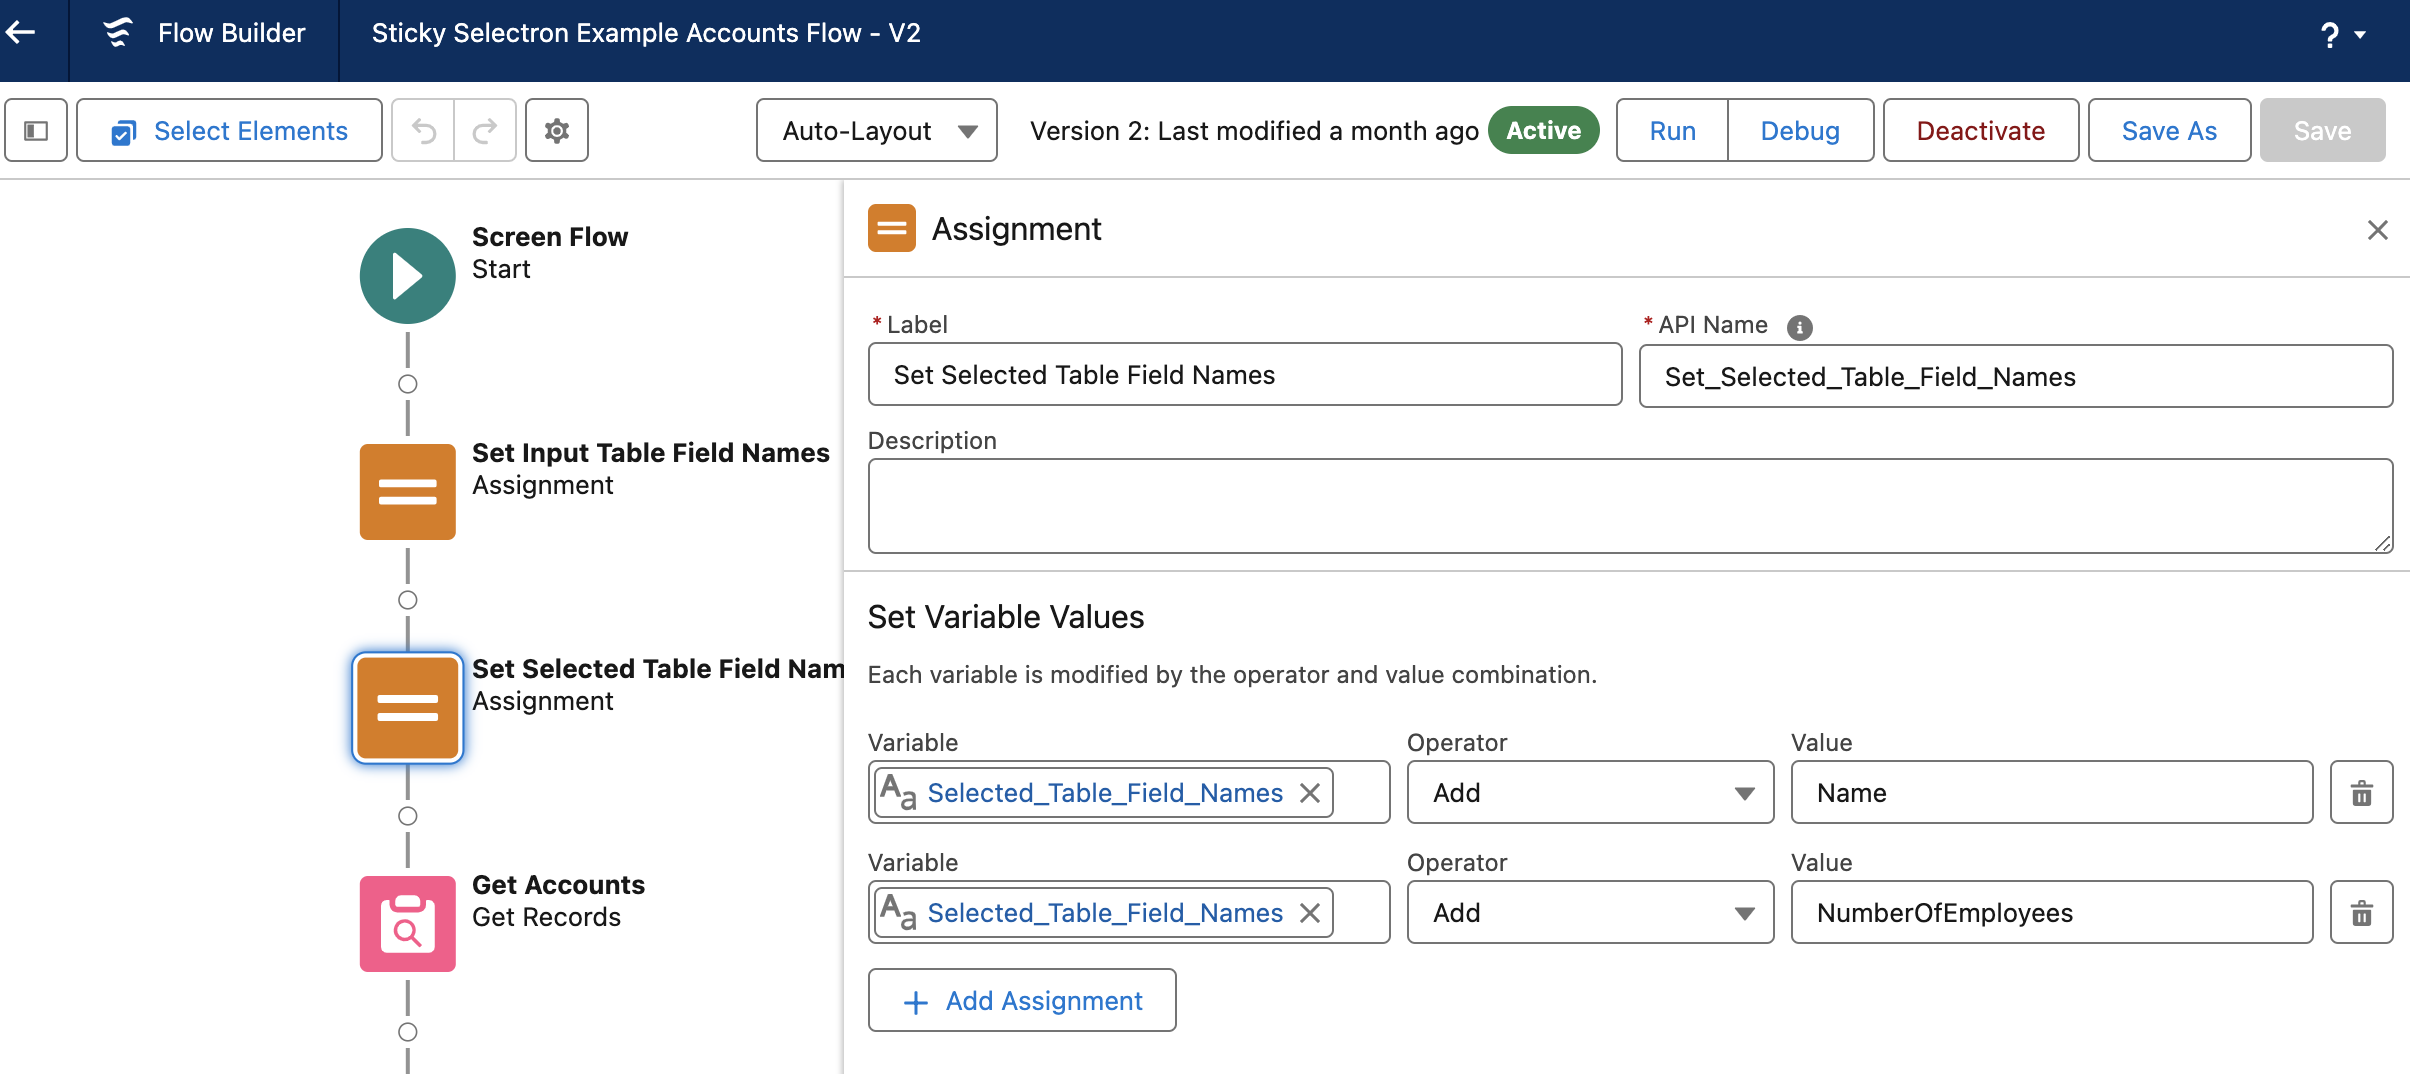Click the Add Assignment button
The height and width of the screenshot is (1074, 2410).
click(1022, 1001)
